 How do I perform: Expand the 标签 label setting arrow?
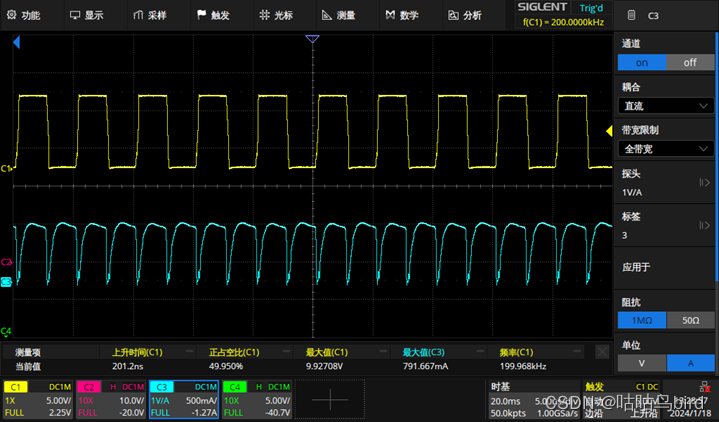pos(704,225)
